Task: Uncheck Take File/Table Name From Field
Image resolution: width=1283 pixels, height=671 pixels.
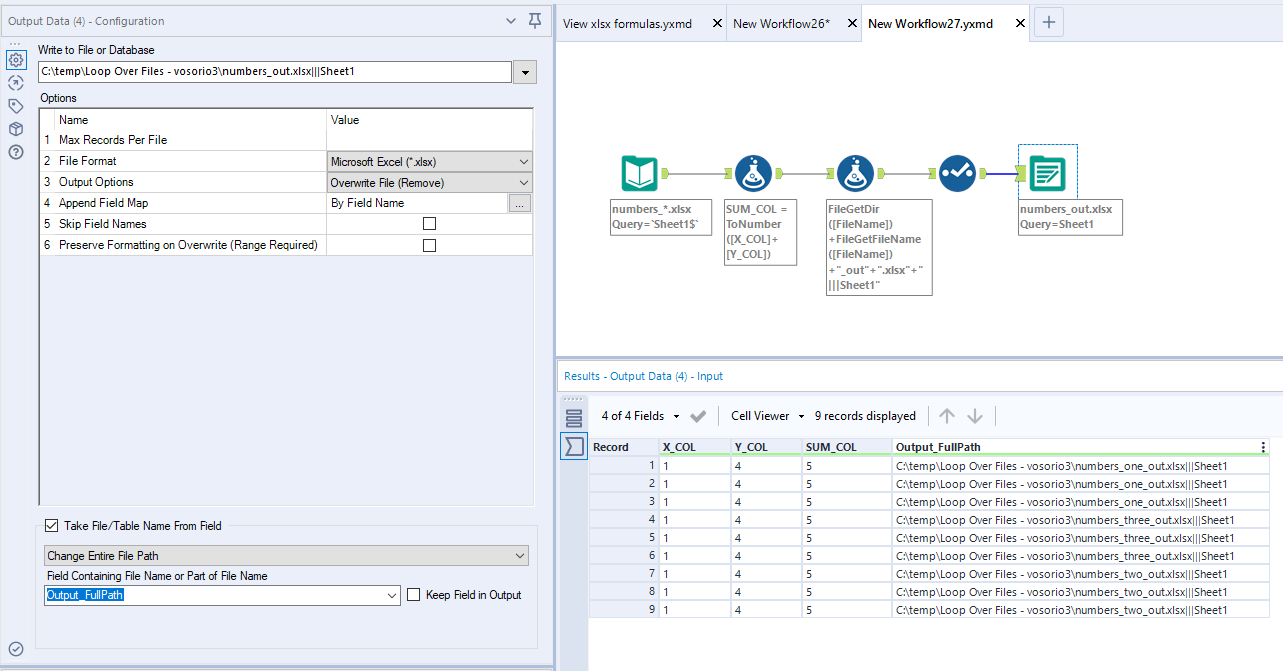Action: click(x=52, y=526)
